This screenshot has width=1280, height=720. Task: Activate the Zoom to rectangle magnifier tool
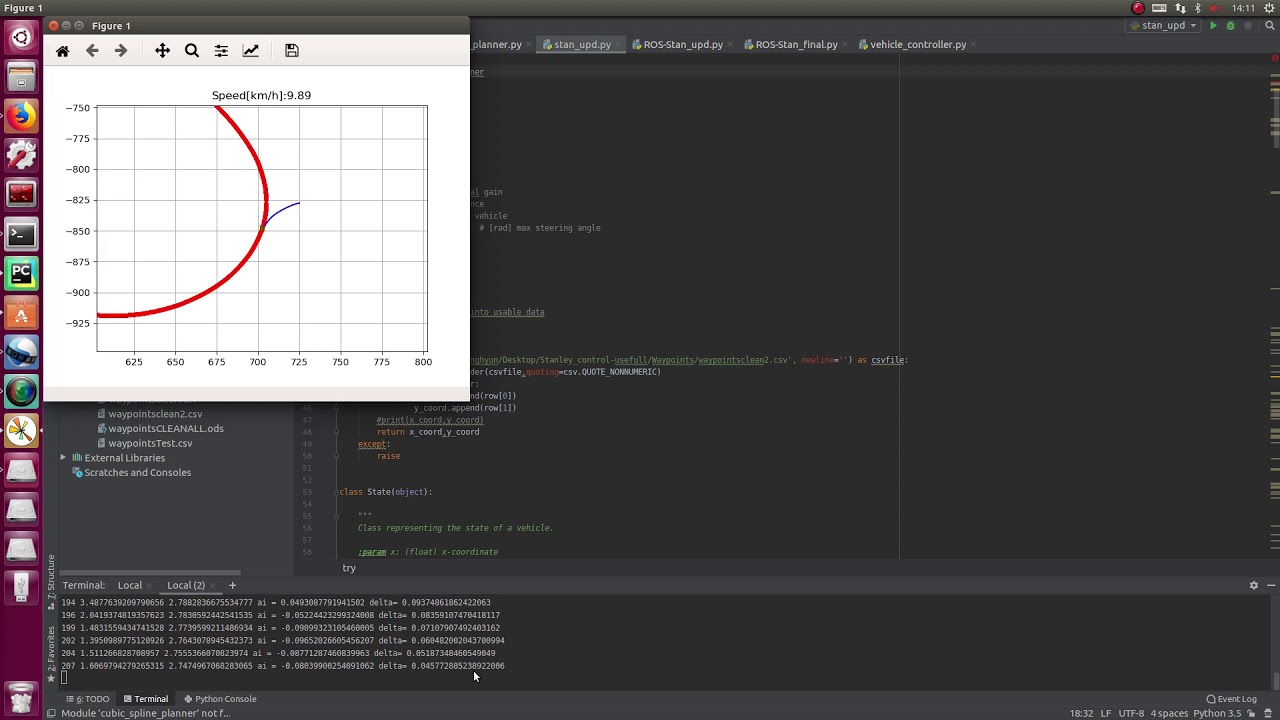tap(192, 51)
